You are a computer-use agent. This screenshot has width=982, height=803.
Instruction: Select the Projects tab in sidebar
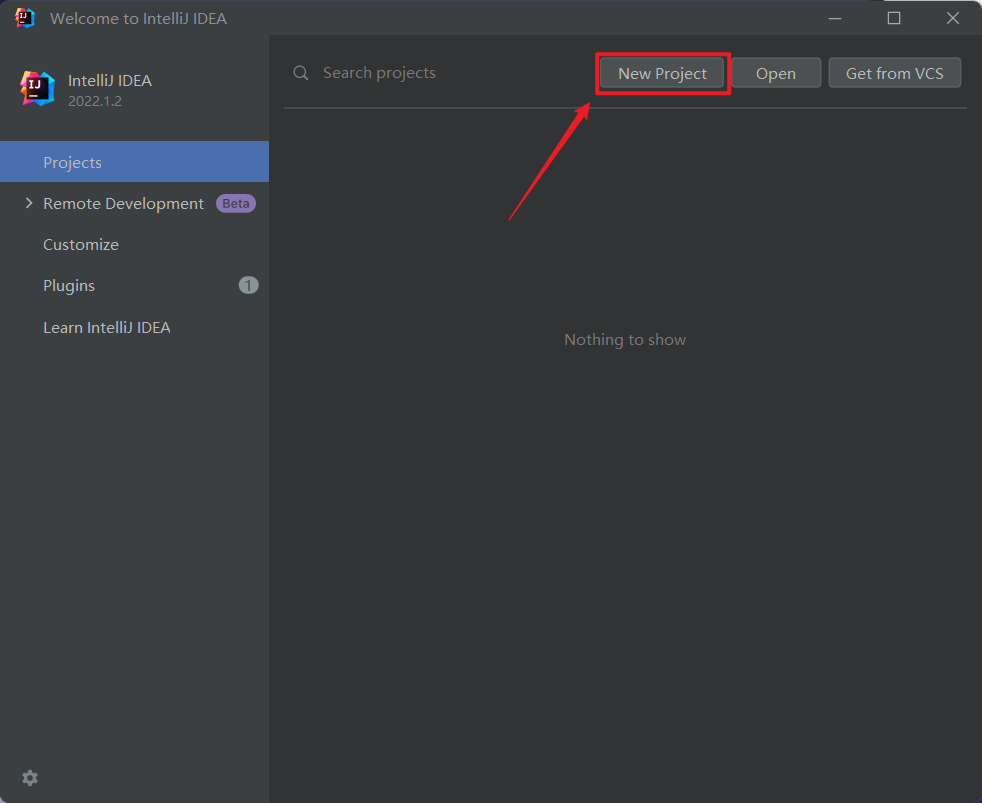(135, 162)
